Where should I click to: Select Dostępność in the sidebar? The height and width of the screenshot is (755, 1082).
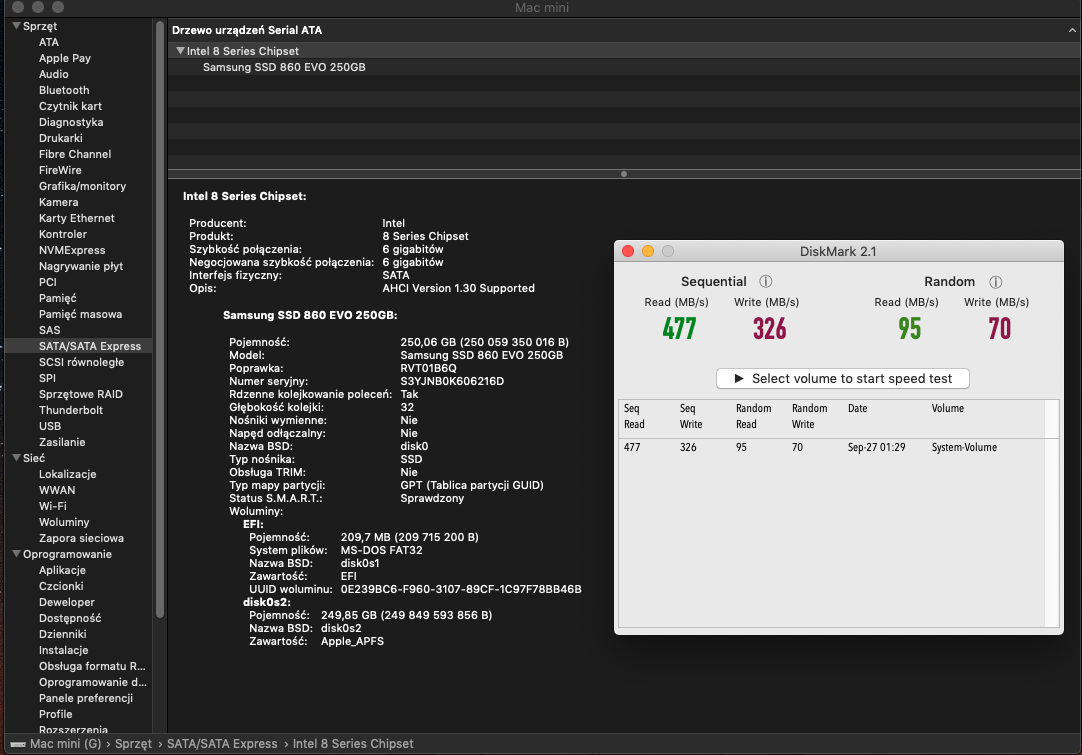pyautogui.click(x=70, y=618)
